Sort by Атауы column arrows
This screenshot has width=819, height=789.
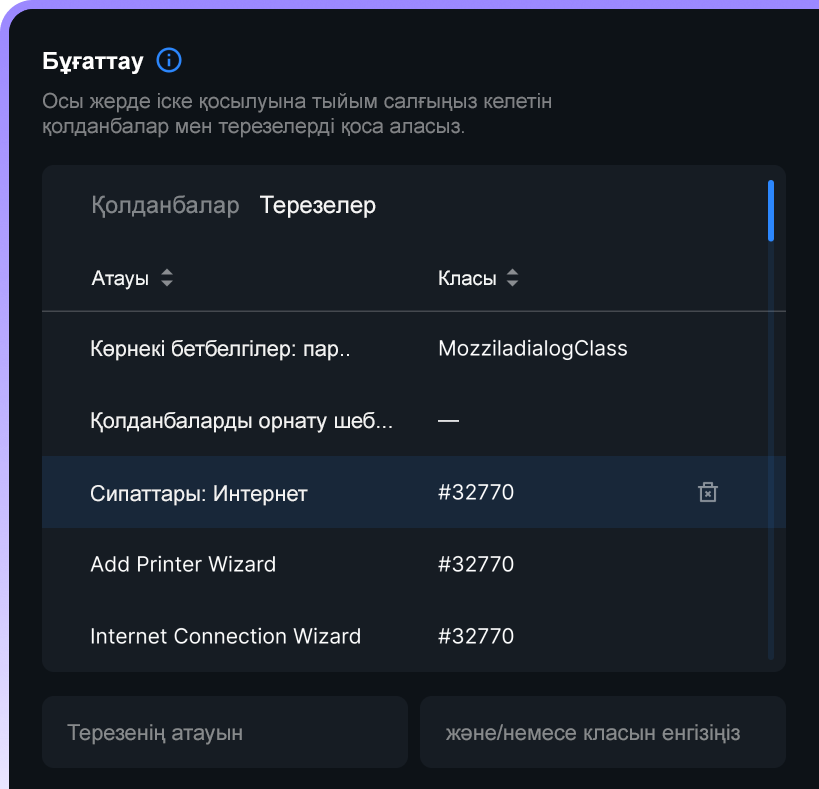(x=167, y=278)
